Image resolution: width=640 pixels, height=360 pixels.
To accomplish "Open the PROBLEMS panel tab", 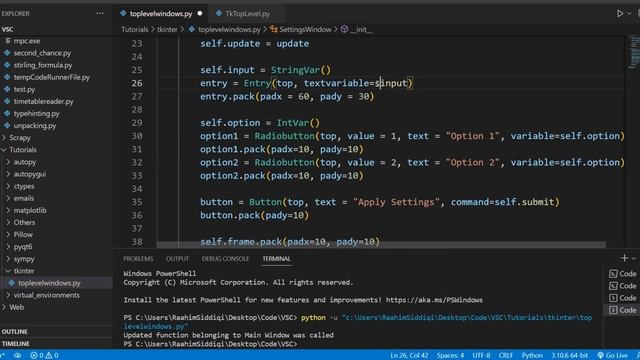I will pyautogui.click(x=138, y=259).
